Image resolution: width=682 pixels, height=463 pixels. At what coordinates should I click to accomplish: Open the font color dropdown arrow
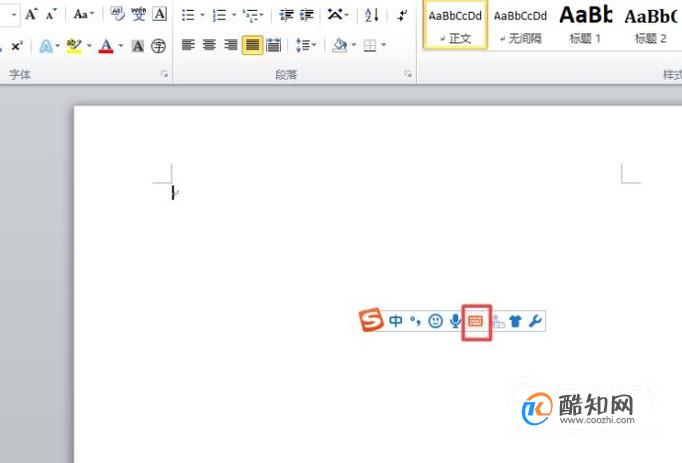pyautogui.click(x=120, y=46)
